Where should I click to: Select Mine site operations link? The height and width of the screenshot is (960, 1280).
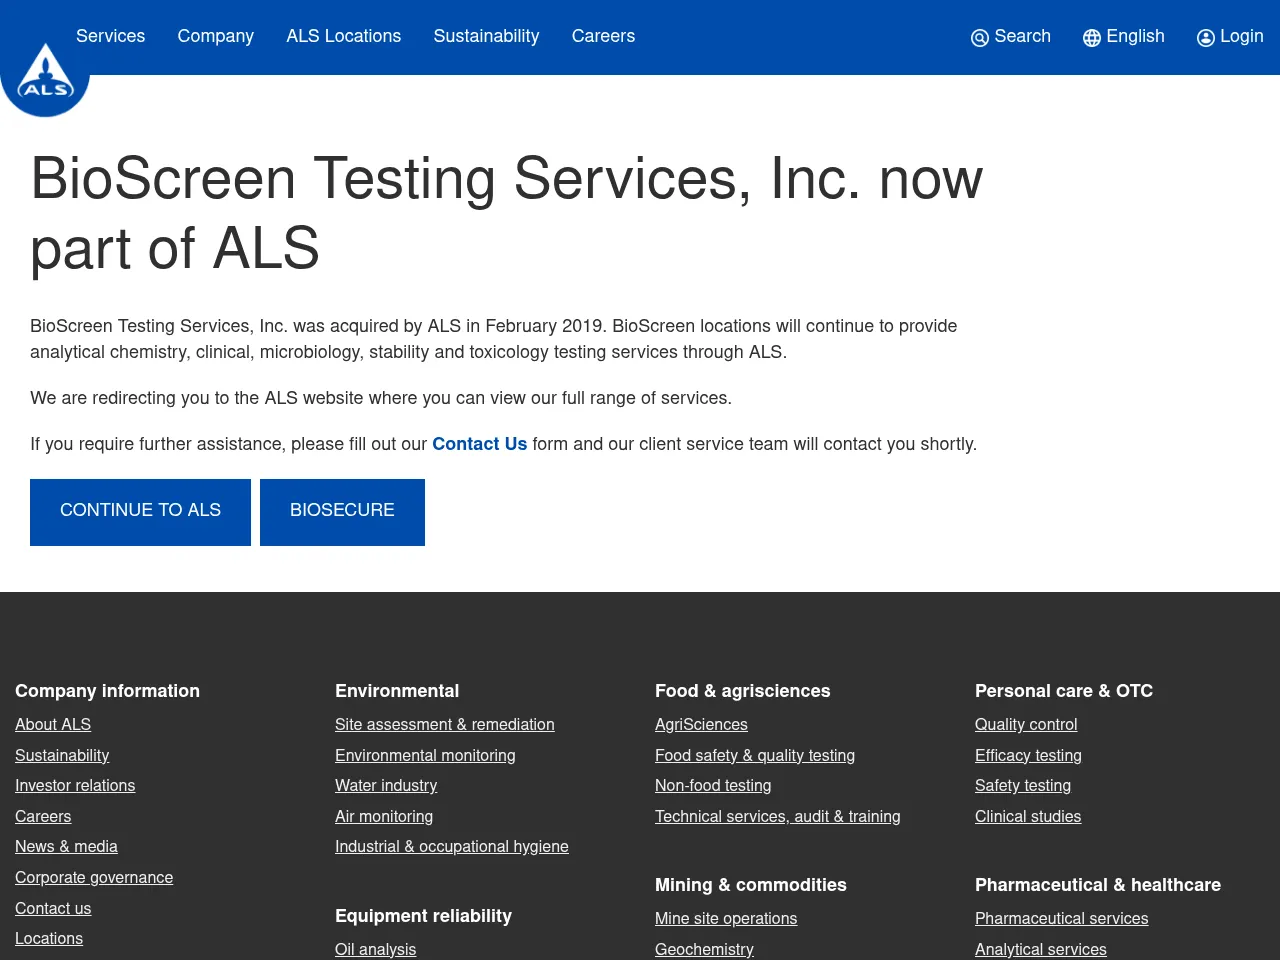click(726, 919)
